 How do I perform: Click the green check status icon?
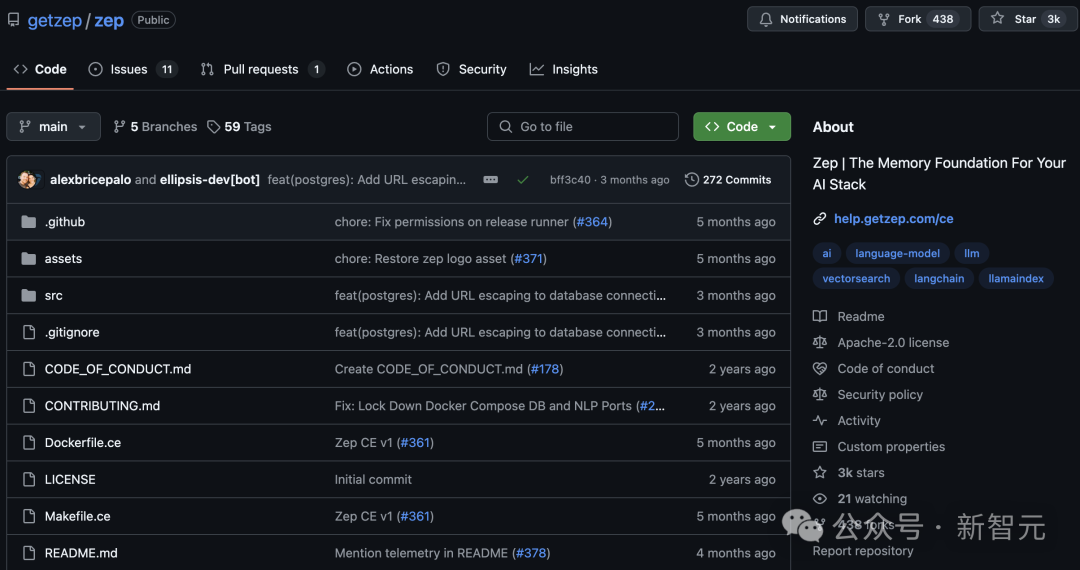[x=523, y=180]
